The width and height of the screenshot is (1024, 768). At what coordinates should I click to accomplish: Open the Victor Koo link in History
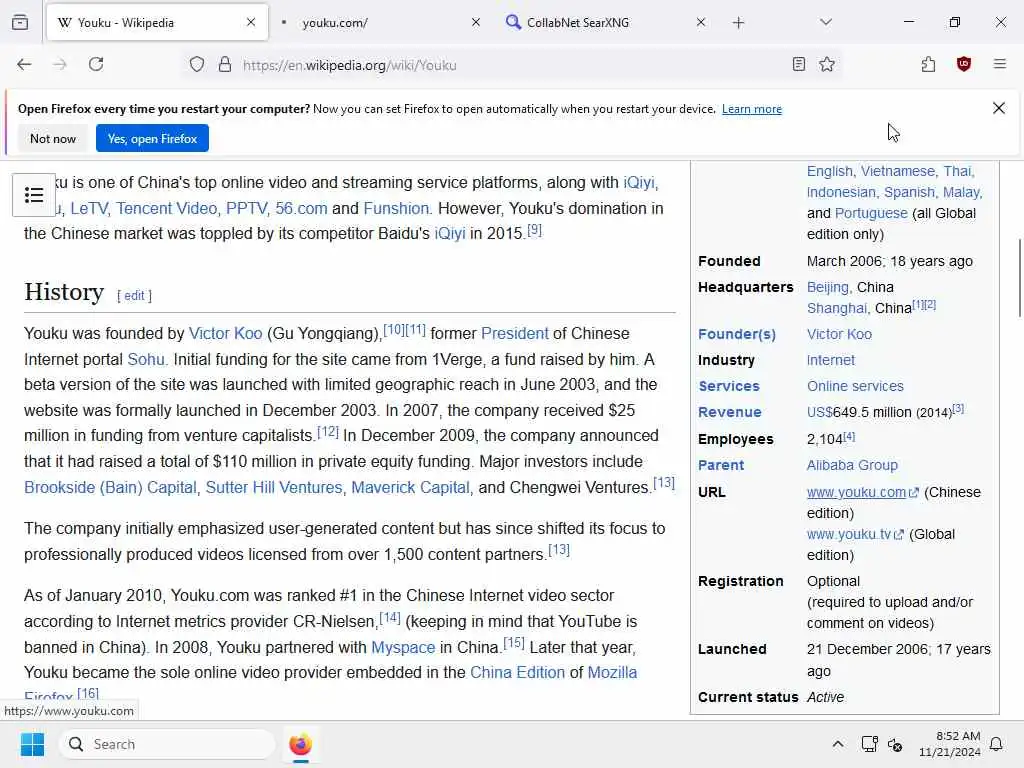tap(225, 334)
